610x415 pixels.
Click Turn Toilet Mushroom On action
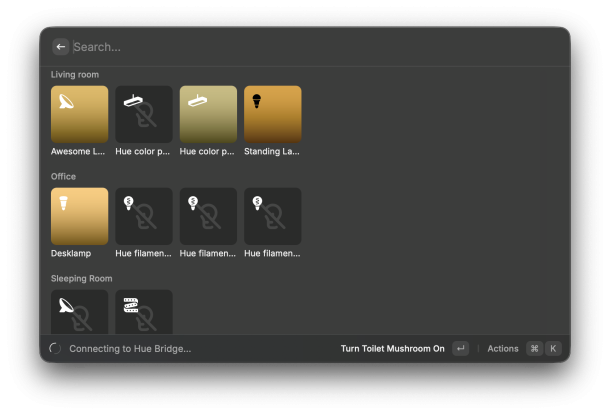[x=392, y=349]
